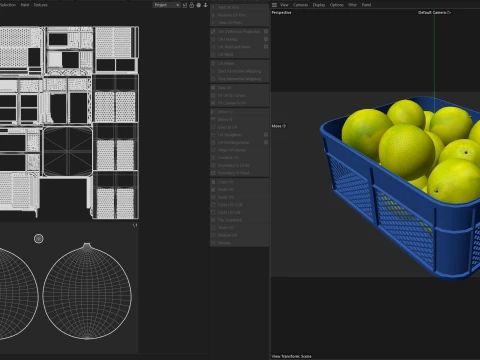This screenshot has width=480, height=360.
Task: Open settings gear for Set UVW from Projection
Action: (x=266, y=31)
